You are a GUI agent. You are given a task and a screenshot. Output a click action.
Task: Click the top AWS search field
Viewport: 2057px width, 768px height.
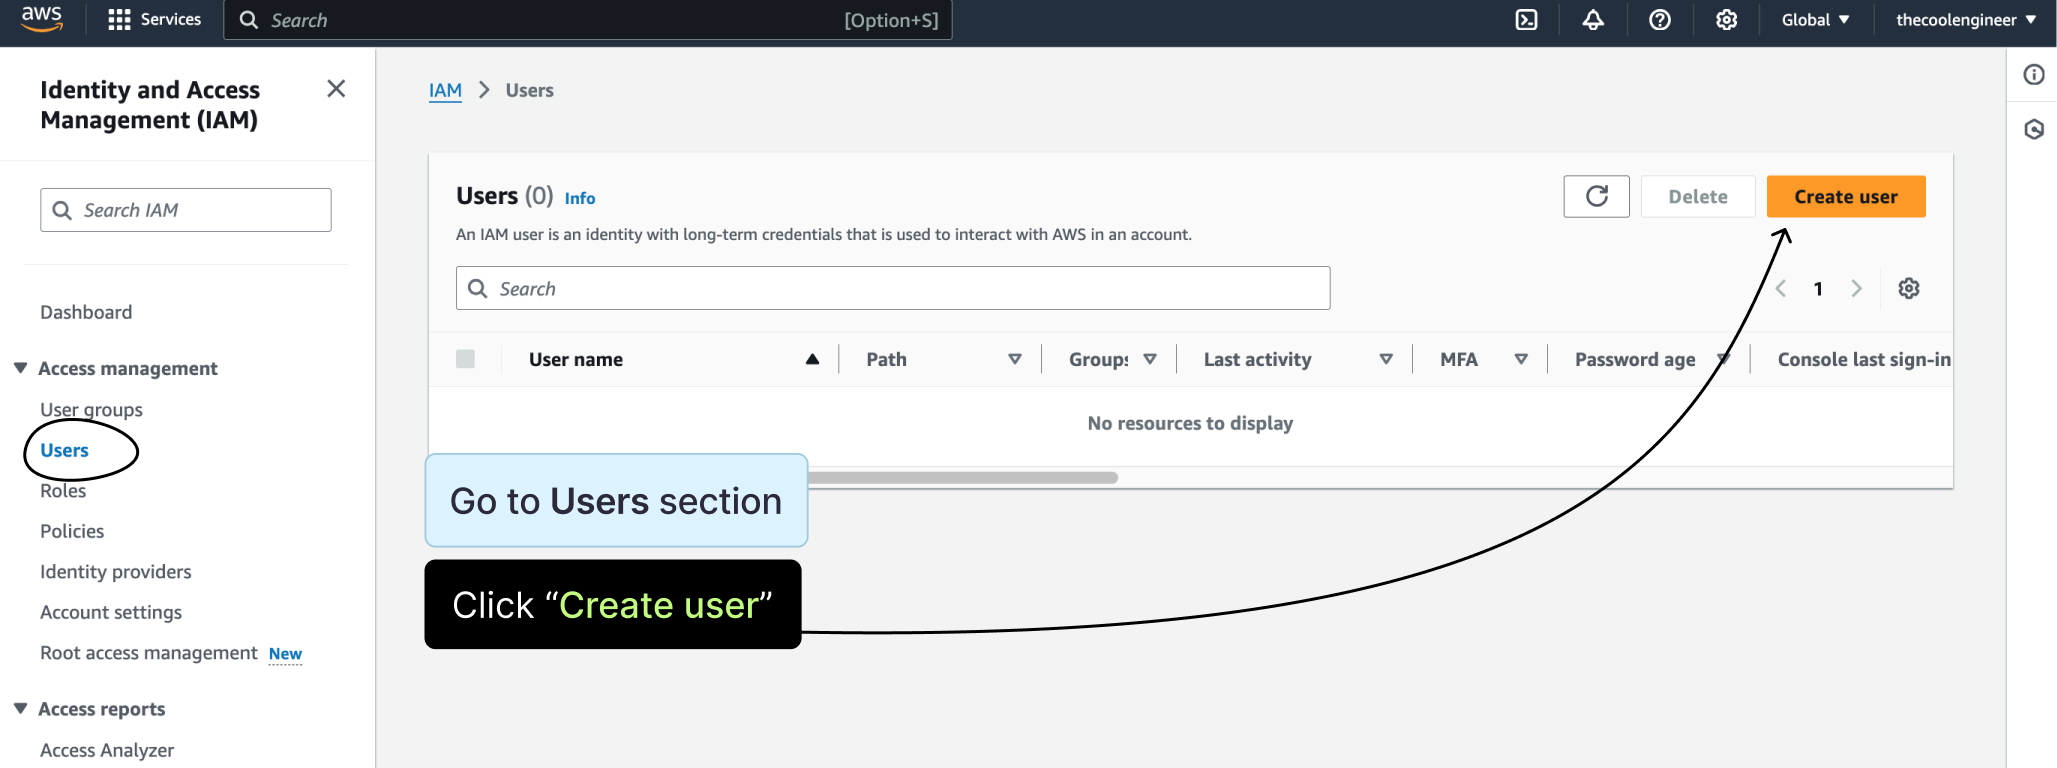(588, 20)
